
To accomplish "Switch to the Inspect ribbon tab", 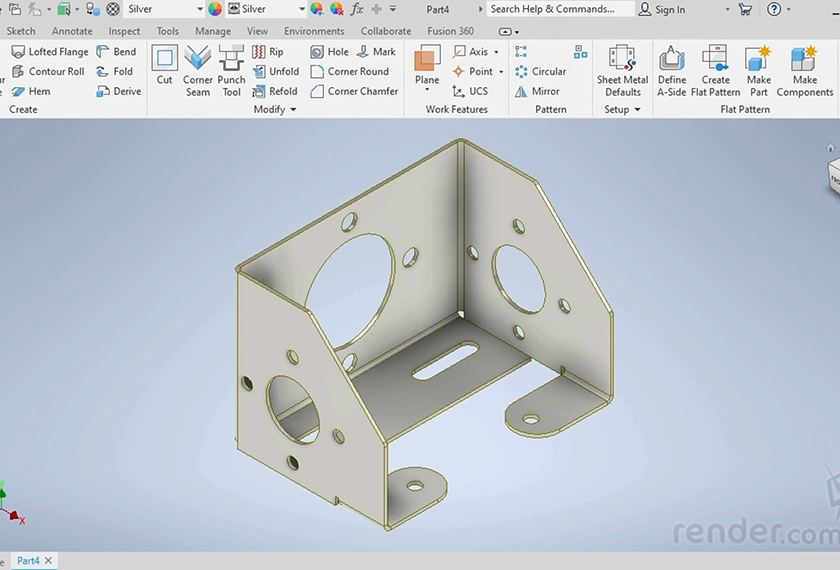I will [125, 31].
